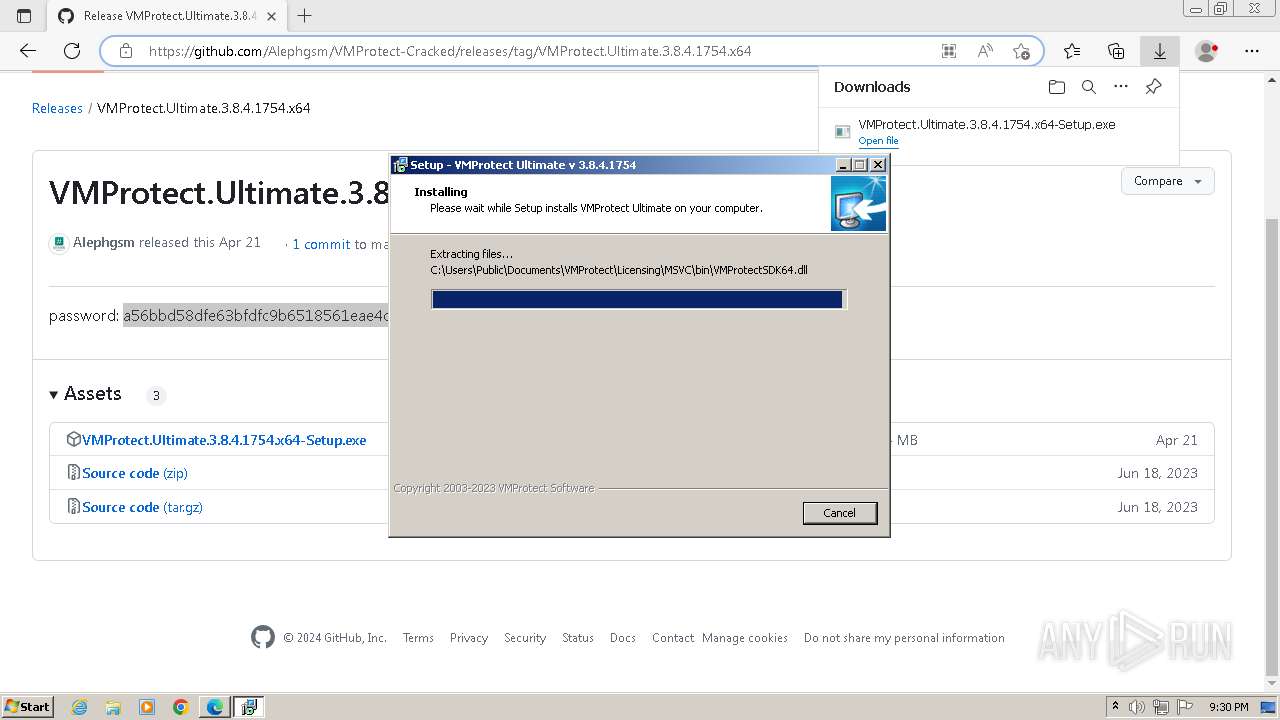The image size is (1280, 720).
Task: Show hidden tray icons arrow
Action: tap(1115, 707)
